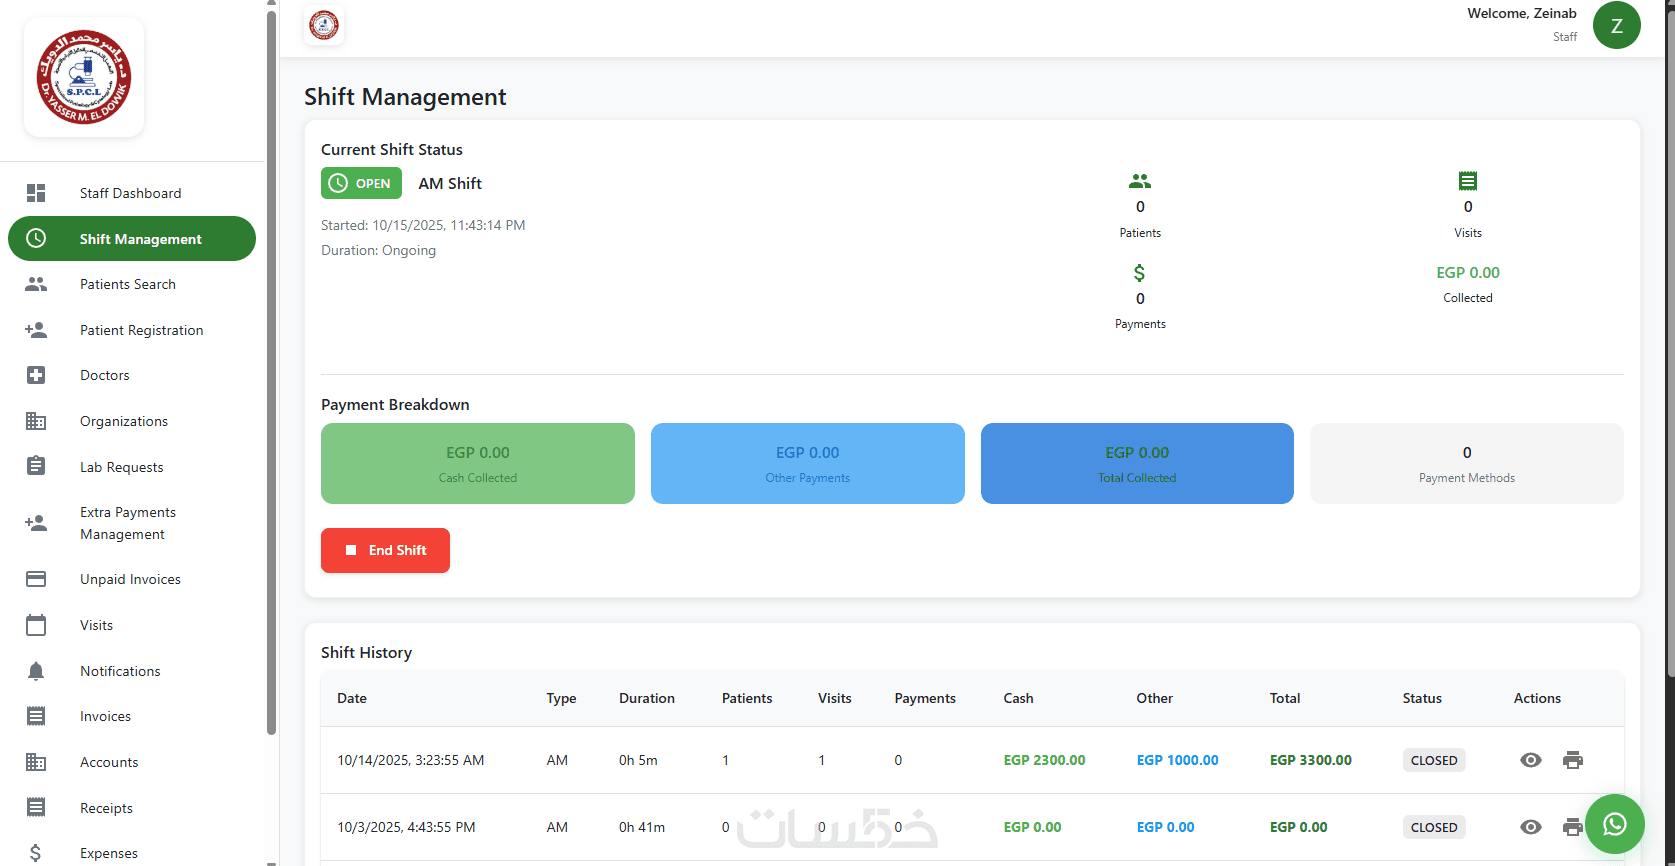Open Staff Dashboard from sidebar
The image size is (1675, 866).
[131, 193]
